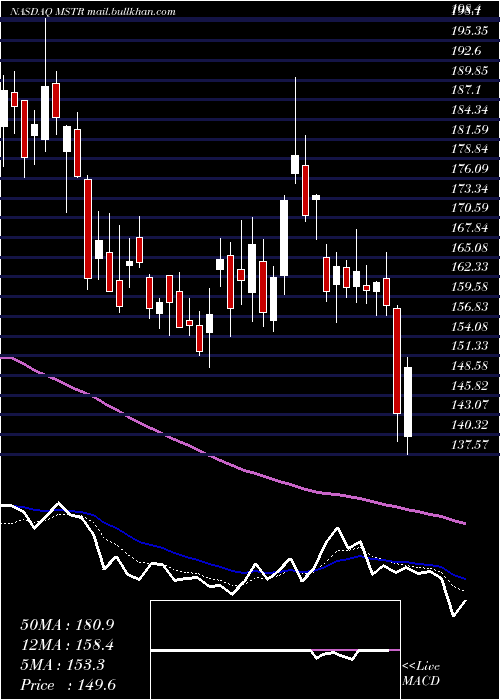This screenshot has height=700, width=500.
Task: Click inside the MACD histogram panel
Action: pos(275,650)
